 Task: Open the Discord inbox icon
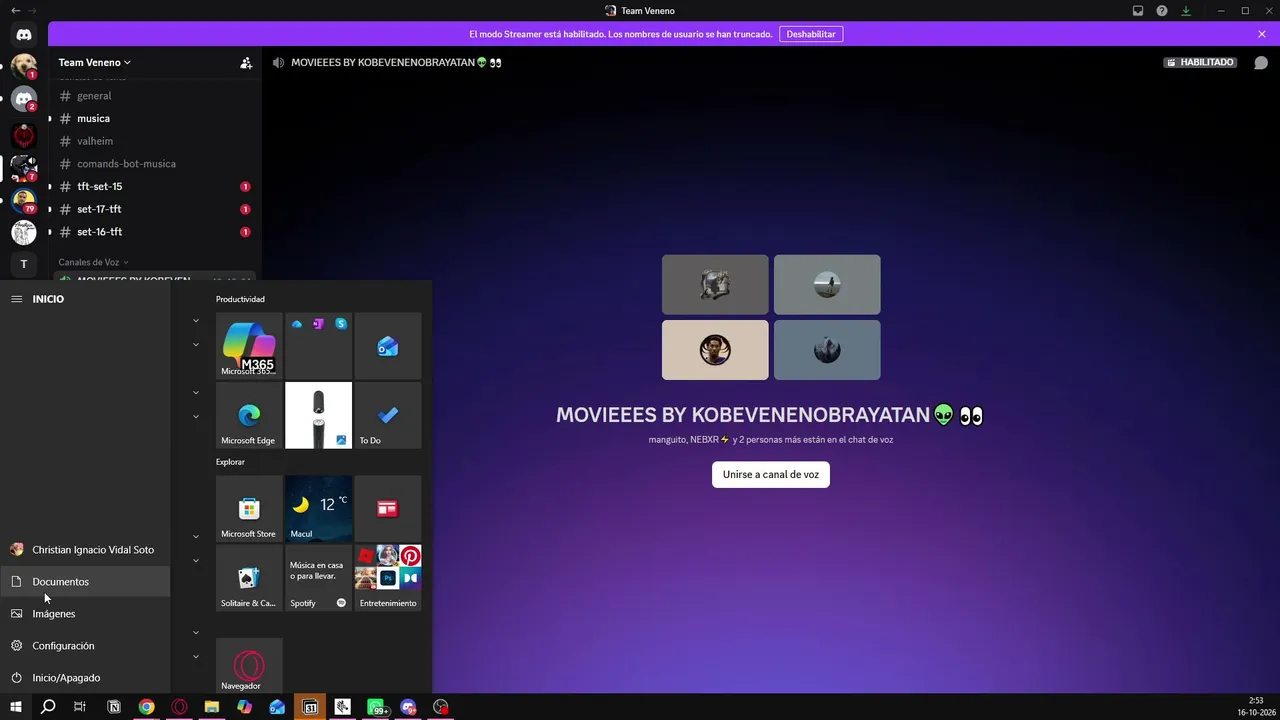click(x=1138, y=11)
